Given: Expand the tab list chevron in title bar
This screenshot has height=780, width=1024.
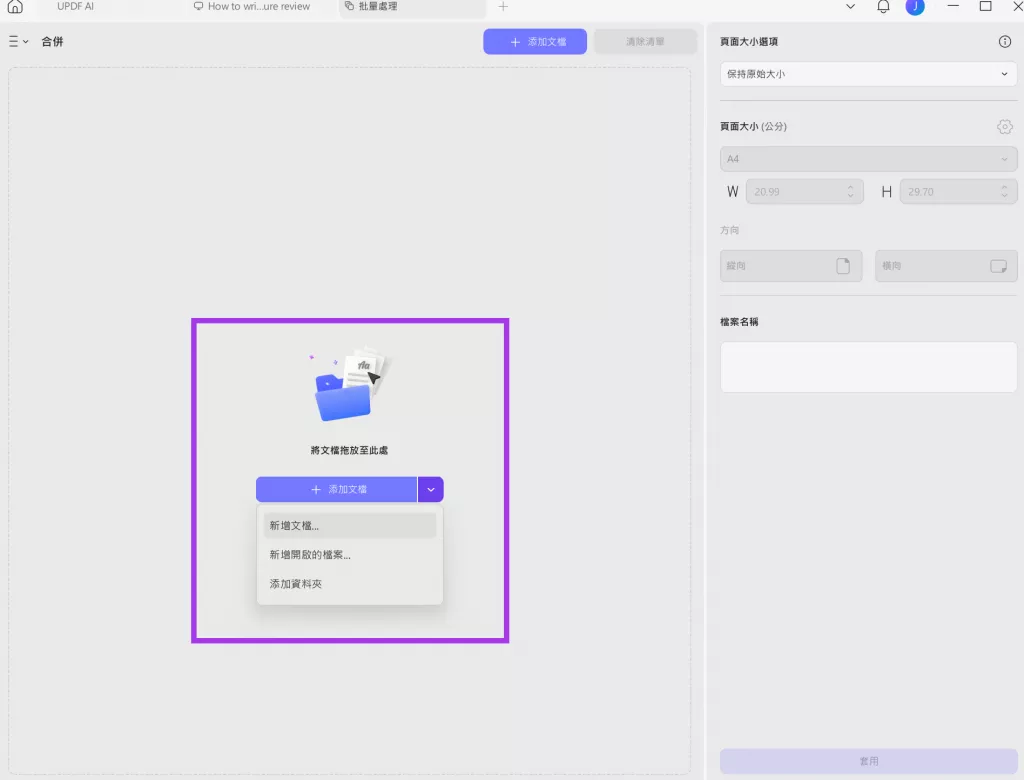Looking at the screenshot, I should [x=850, y=7].
